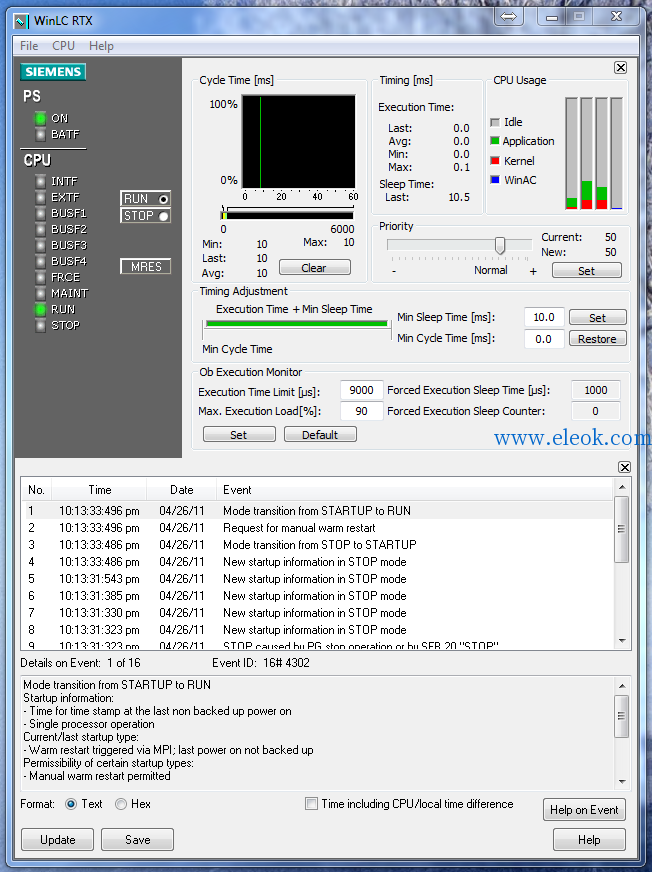Click the event details scrollbar down arrow

tap(622, 782)
